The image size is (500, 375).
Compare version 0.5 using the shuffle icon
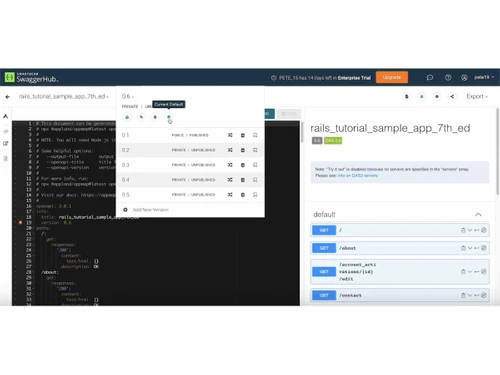[x=230, y=195]
